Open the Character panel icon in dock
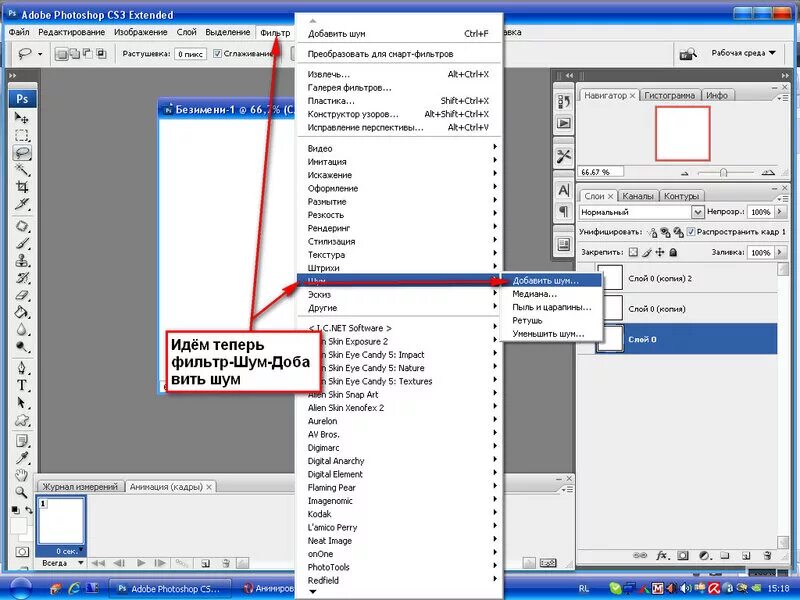The width and height of the screenshot is (800, 600). [564, 190]
